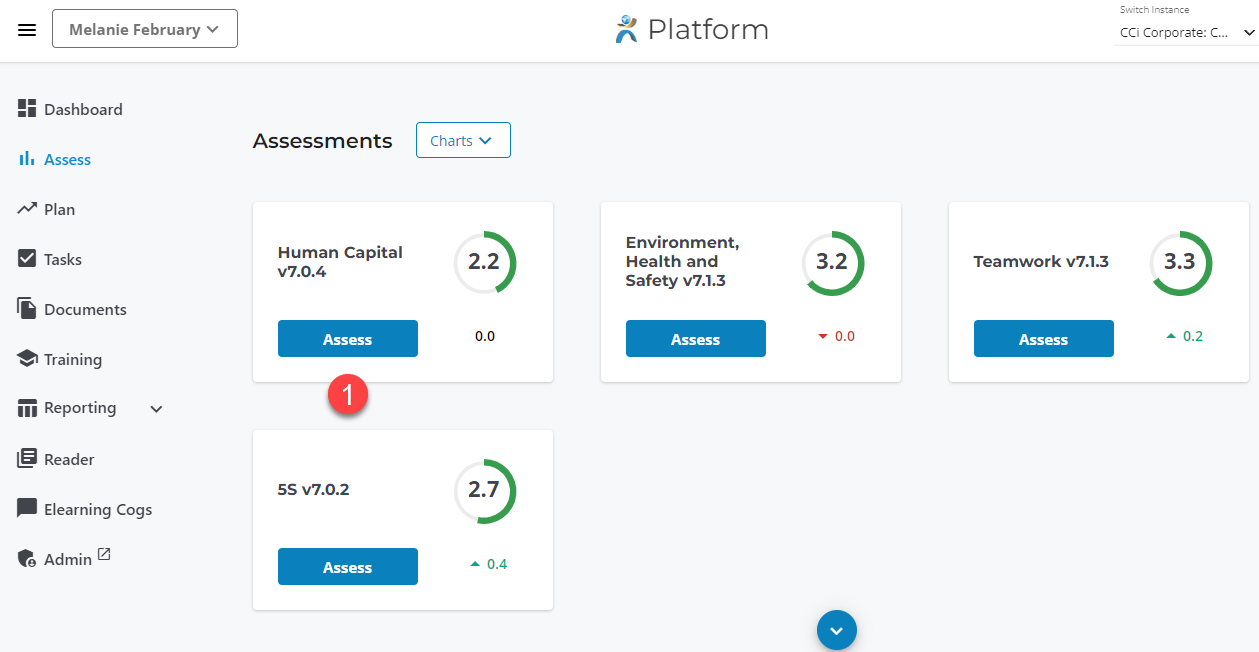Image resolution: width=1259 pixels, height=652 pixels.
Task: Click the 0.0 change value under Human Capital
Action: pyautogui.click(x=485, y=336)
